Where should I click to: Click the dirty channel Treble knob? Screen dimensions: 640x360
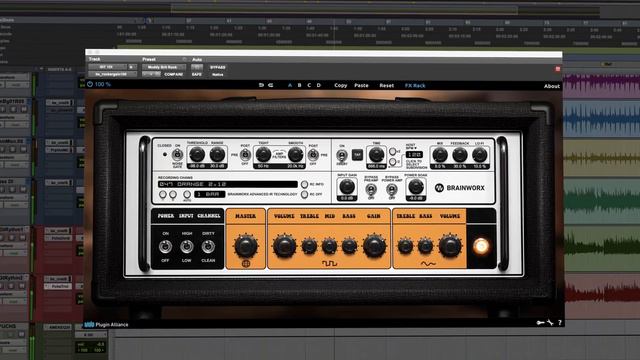(309, 246)
